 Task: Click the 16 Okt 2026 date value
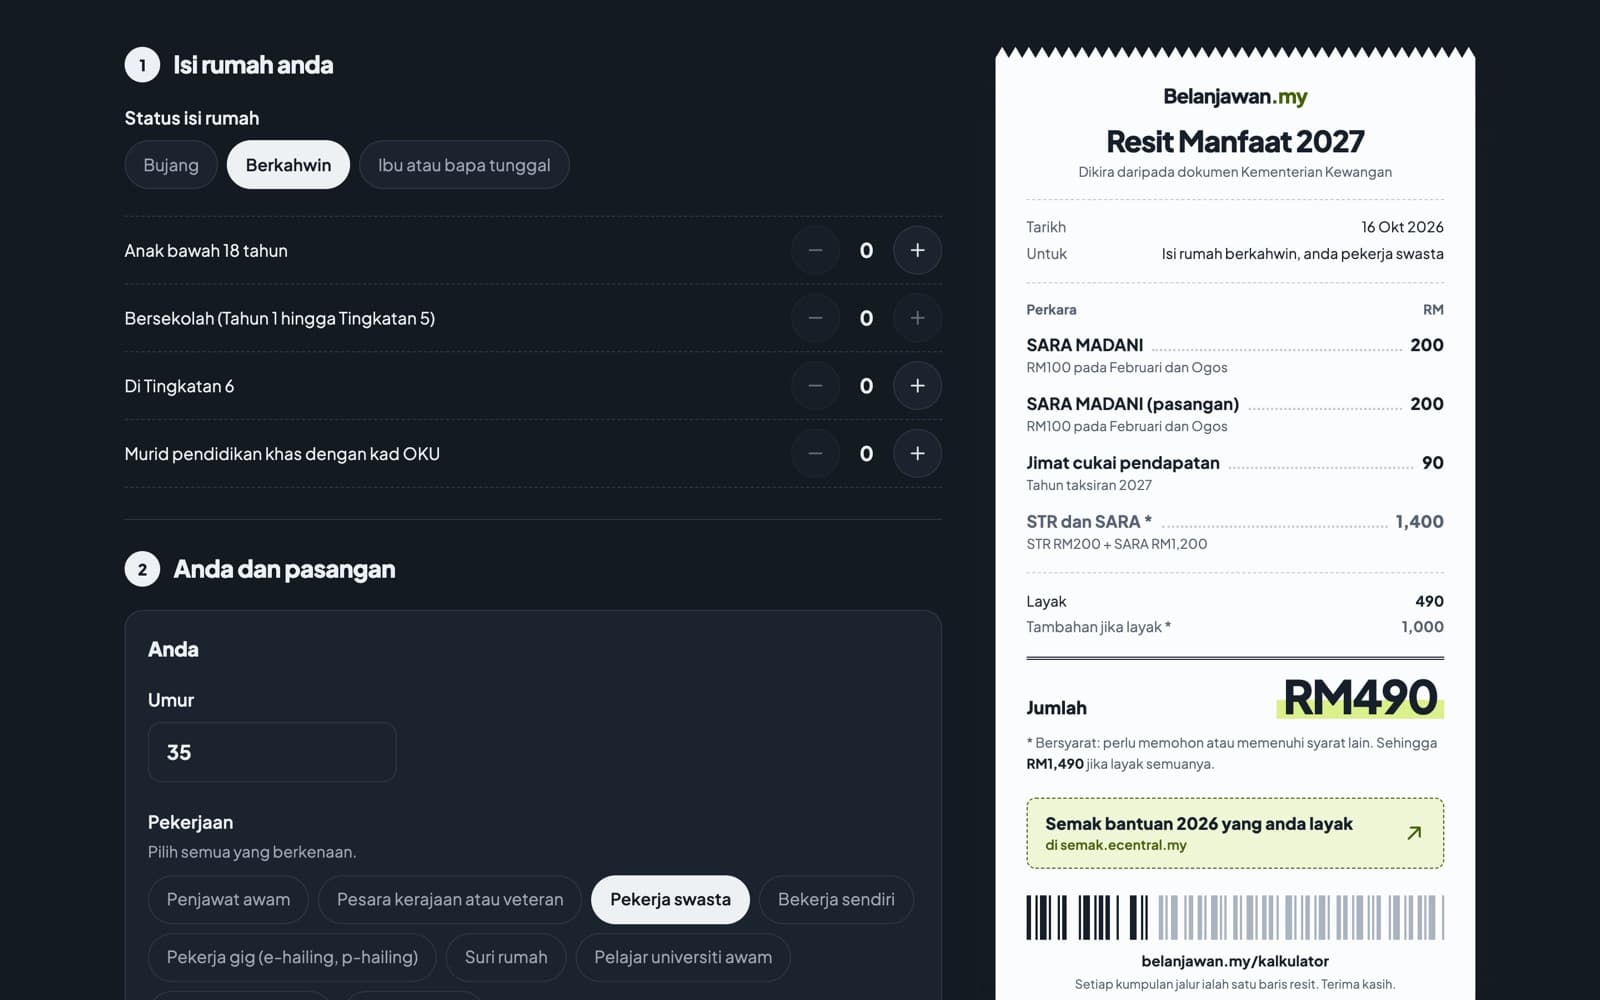(x=1402, y=227)
